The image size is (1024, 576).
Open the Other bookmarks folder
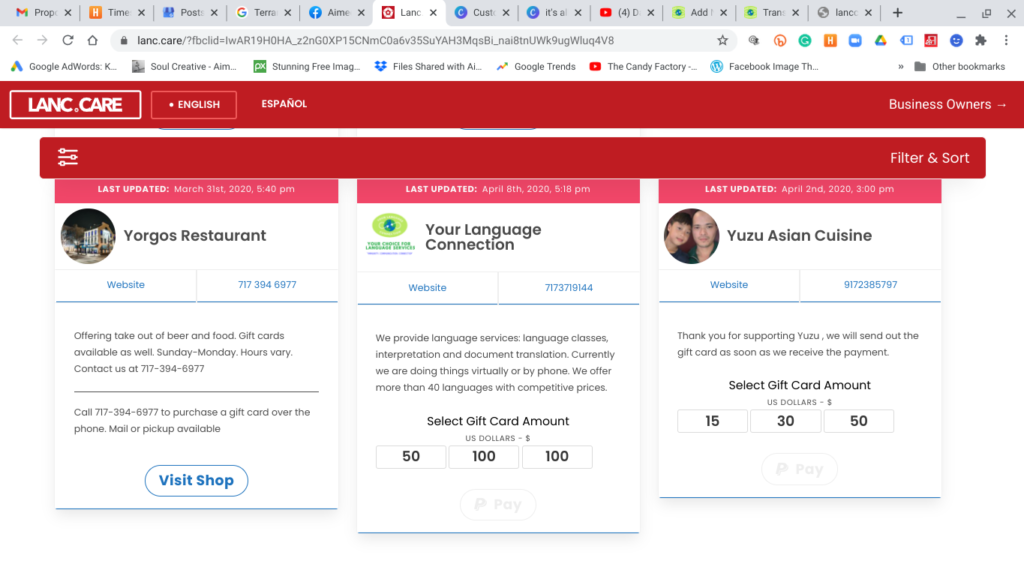pyautogui.click(x=959, y=67)
